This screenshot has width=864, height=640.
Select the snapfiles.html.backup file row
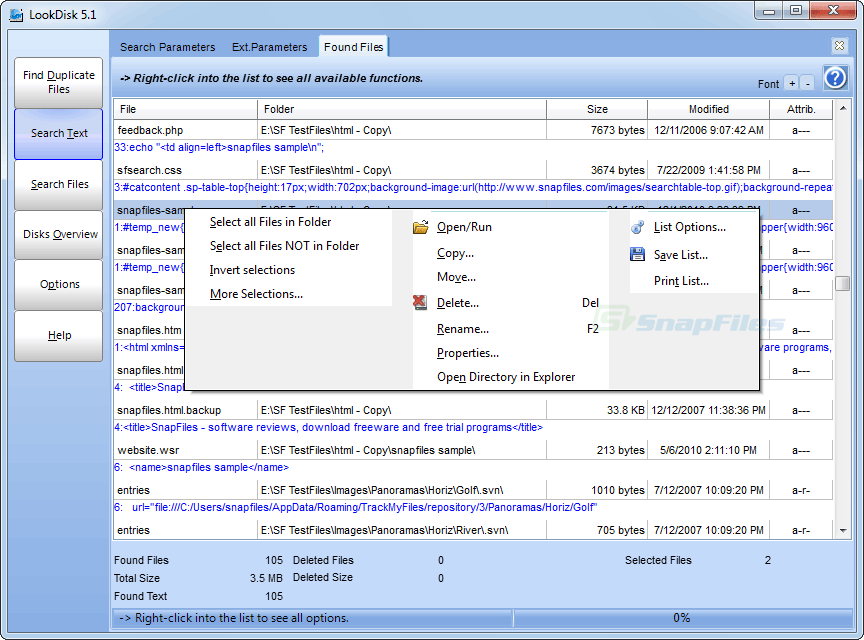pos(474,410)
